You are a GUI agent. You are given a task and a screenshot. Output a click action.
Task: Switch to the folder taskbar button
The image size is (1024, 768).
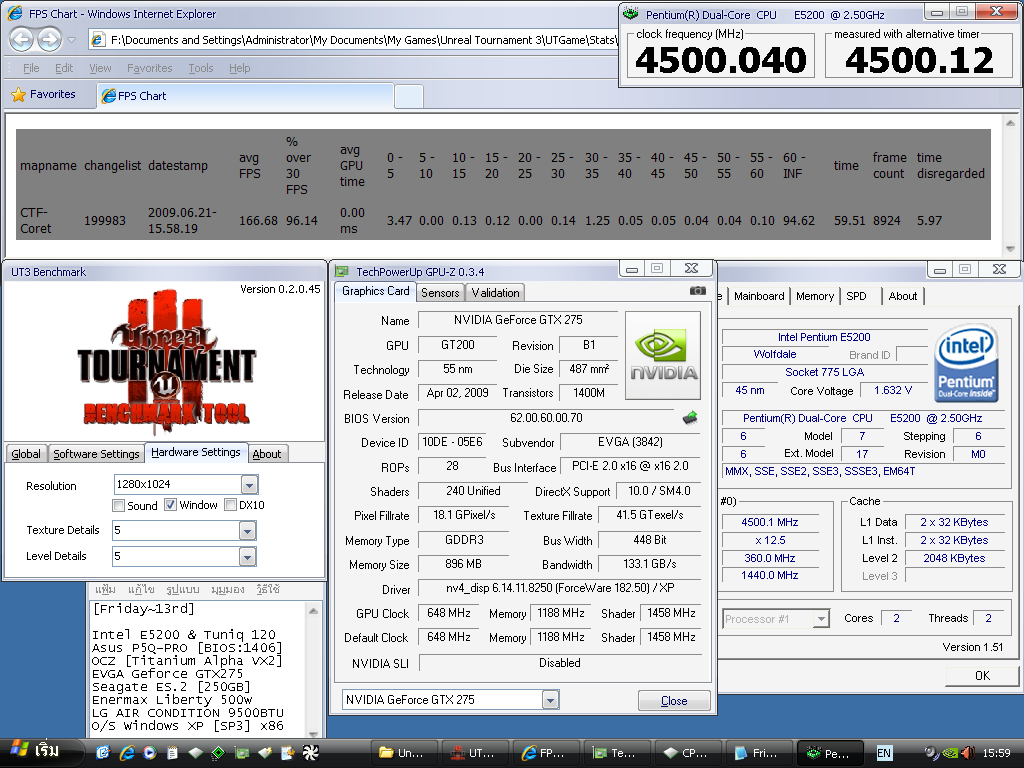(x=404, y=753)
